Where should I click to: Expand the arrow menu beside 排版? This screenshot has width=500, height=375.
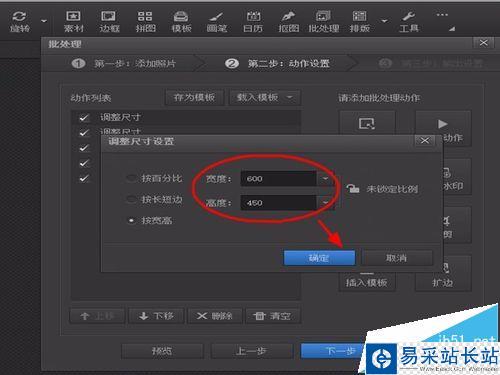[384, 21]
